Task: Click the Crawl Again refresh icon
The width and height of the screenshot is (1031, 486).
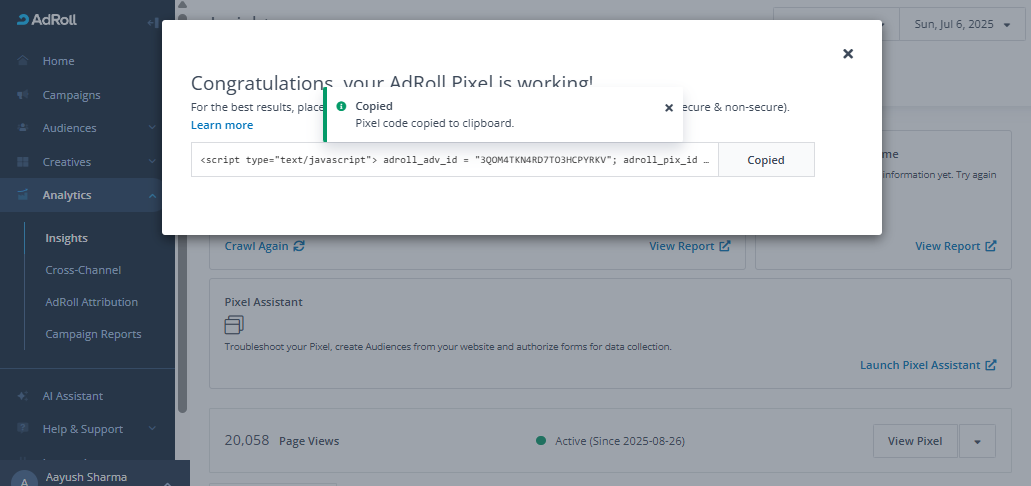Action: point(299,246)
